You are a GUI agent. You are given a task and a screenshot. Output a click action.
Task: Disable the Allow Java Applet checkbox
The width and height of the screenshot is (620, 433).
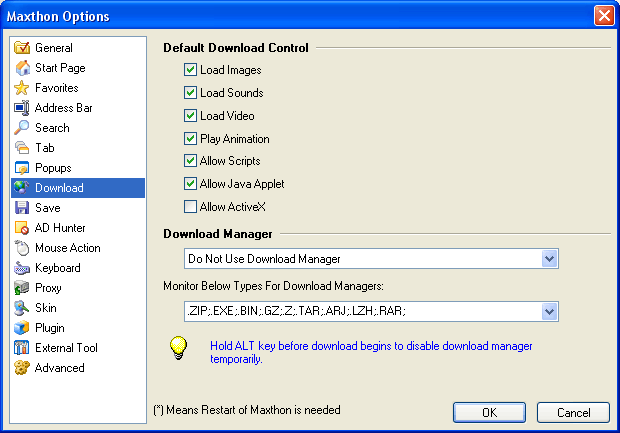click(190, 184)
